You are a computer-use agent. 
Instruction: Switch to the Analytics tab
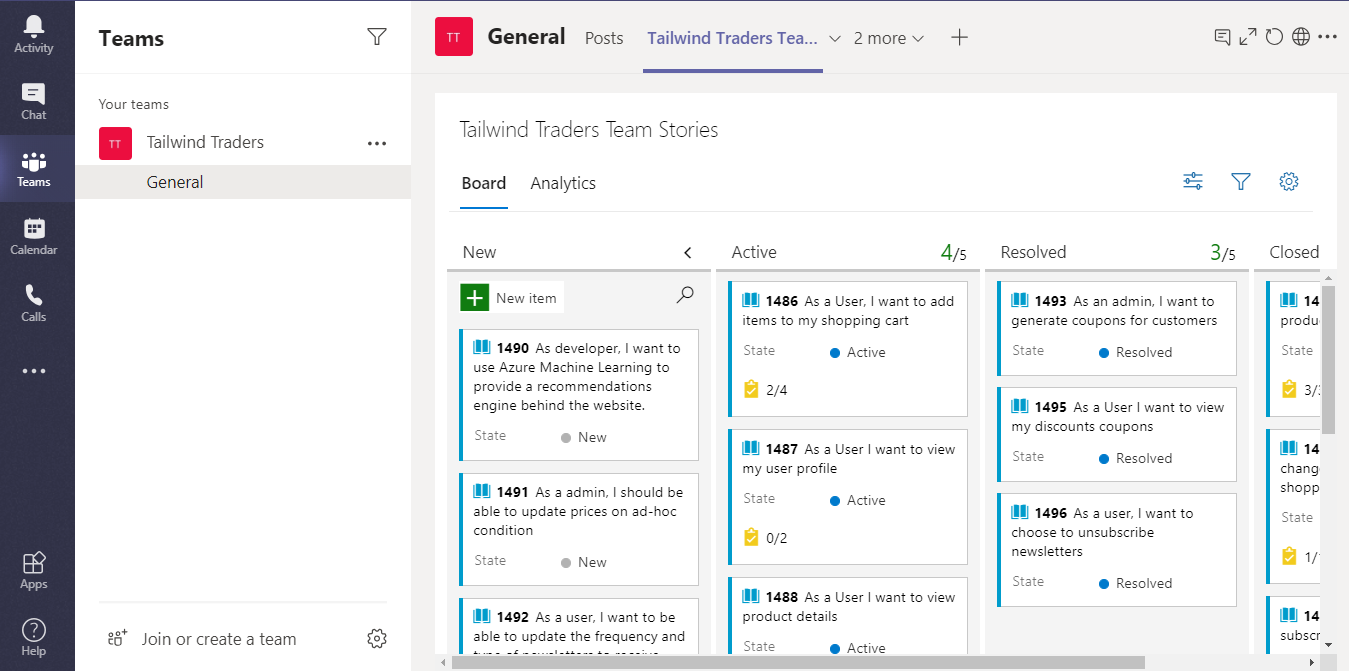tap(563, 183)
